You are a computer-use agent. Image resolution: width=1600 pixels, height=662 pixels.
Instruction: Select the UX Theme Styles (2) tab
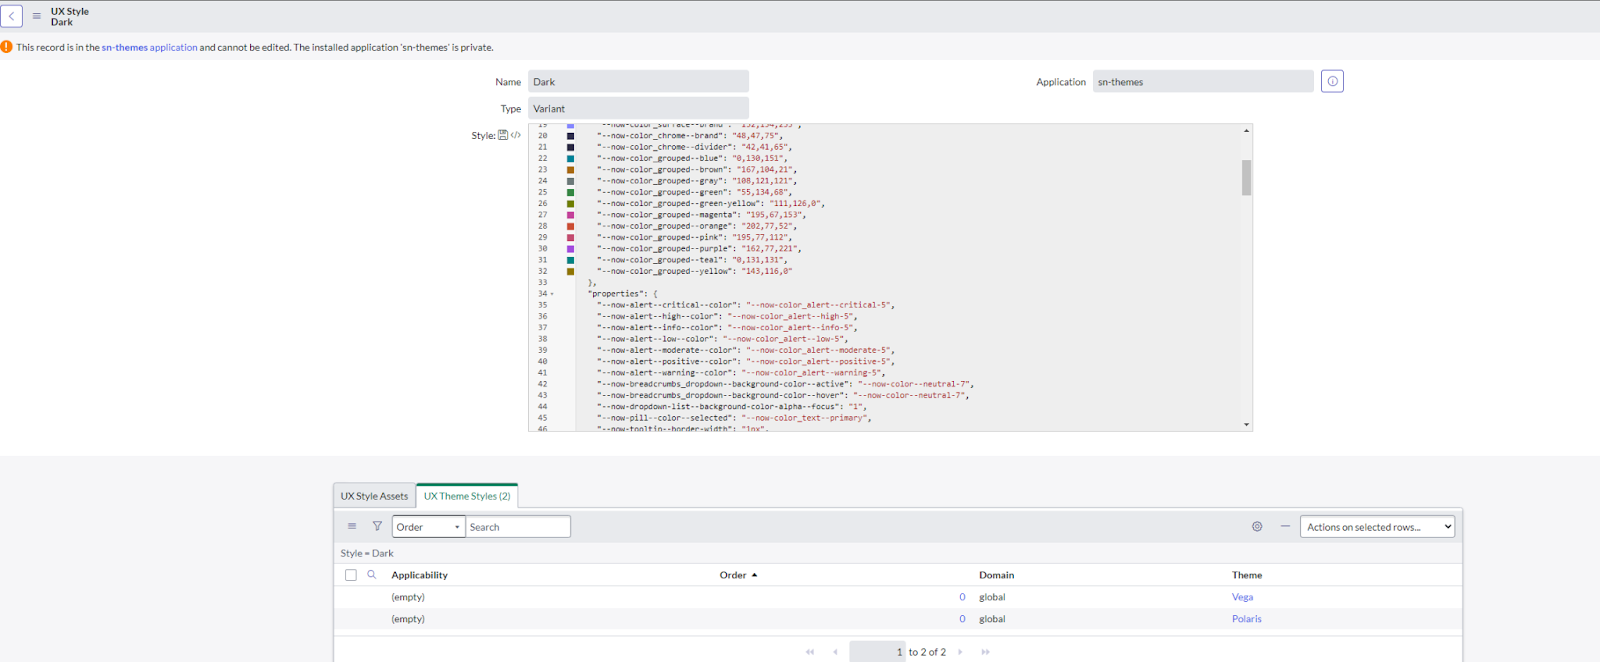point(467,496)
